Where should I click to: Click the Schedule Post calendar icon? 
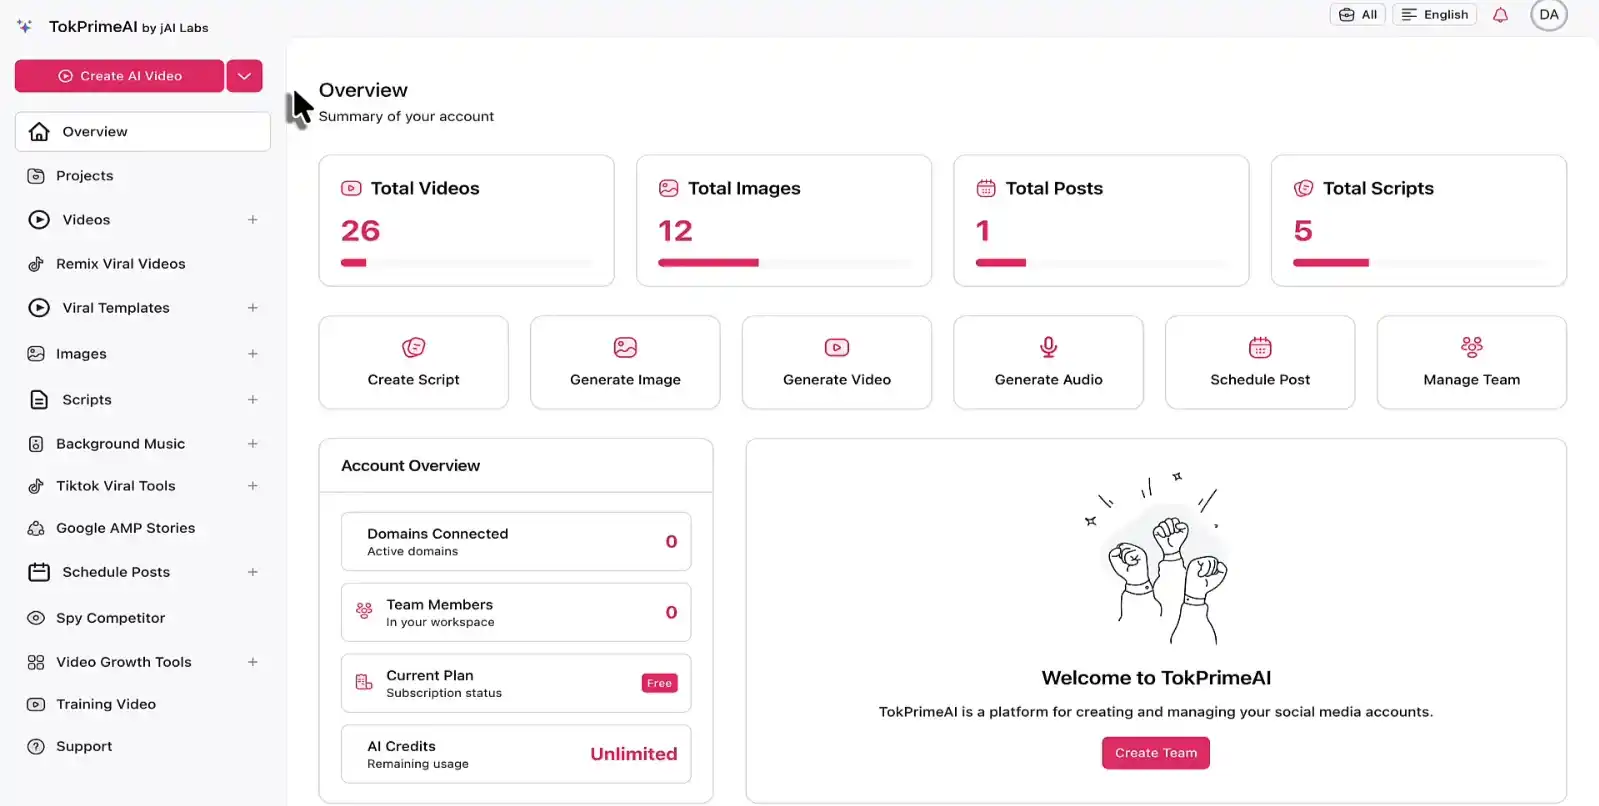tap(1260, 347)
